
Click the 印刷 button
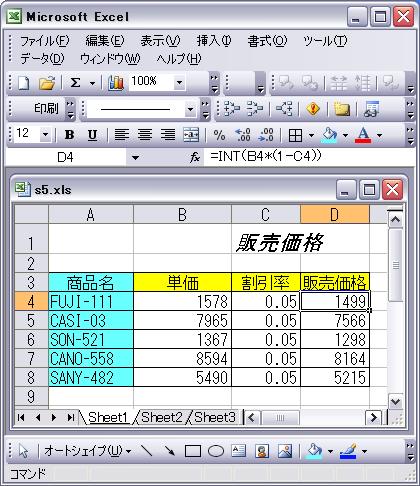pyautogui.click(x=46, y=108)
